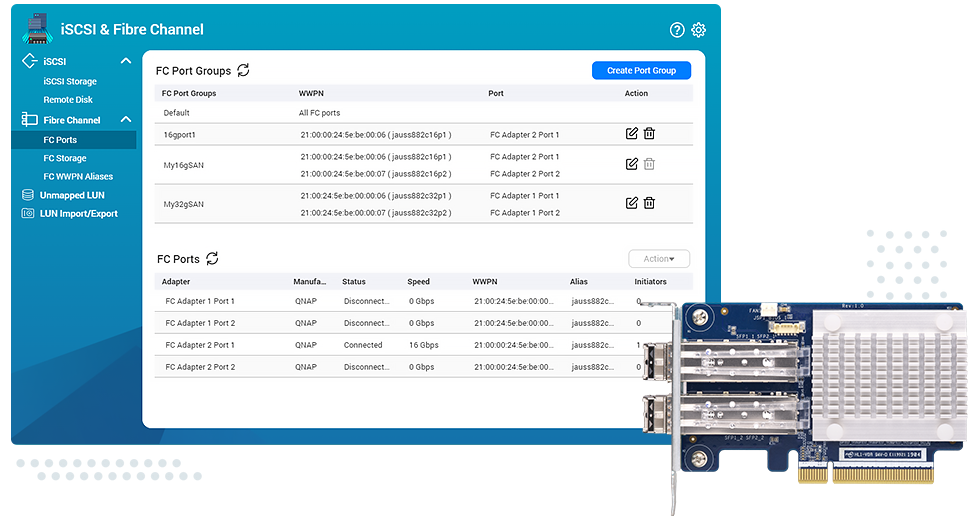Open FC WWPN Aliases page
980x530 pixels.
(x=78, y=176)
